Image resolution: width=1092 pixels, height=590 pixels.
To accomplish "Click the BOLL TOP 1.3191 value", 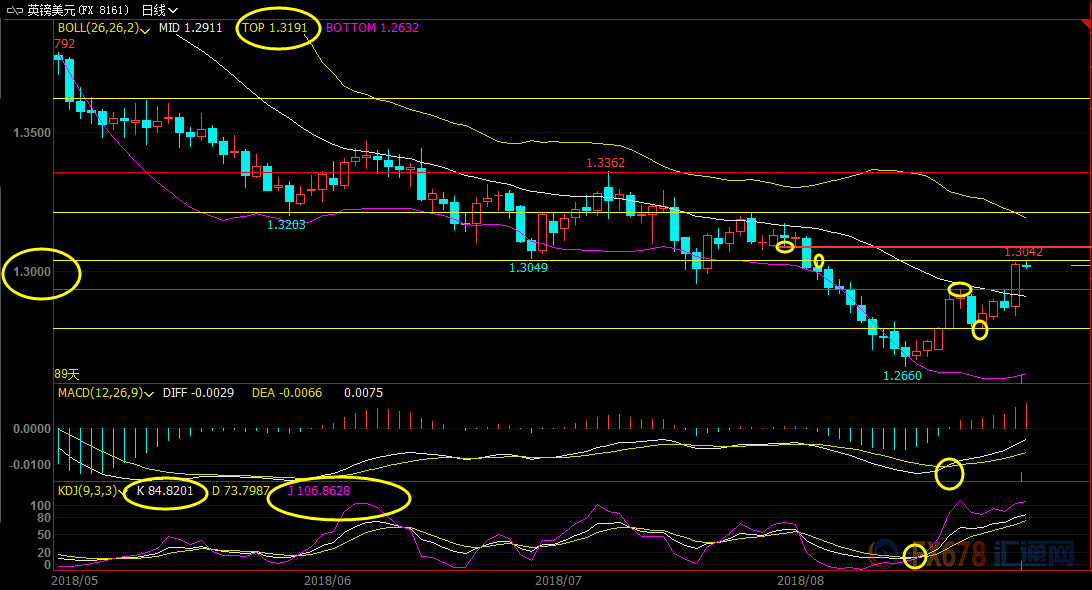I will tap(275, 28).
